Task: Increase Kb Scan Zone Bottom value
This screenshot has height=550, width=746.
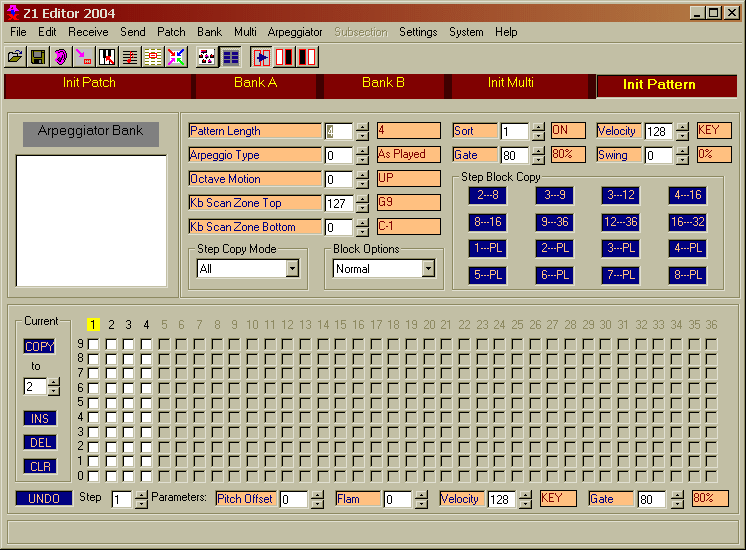Action: click(x=363, y=223)
